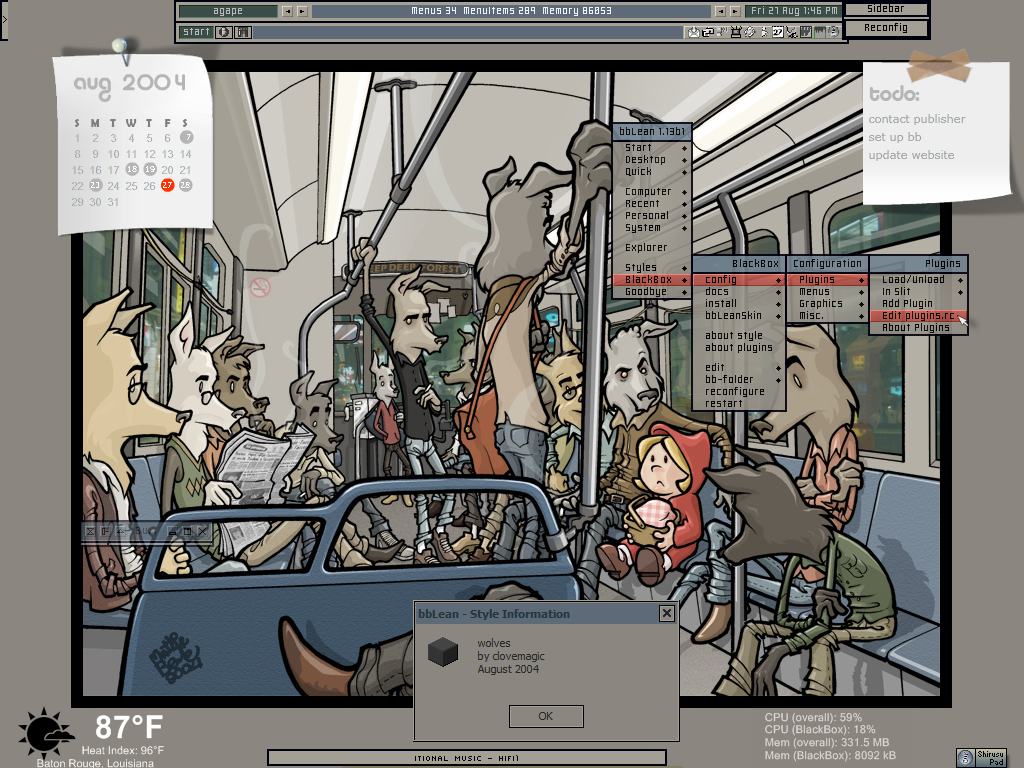Open the edit submenu in BlackBox menu
1024x768 pixels.
coord(739,368)
